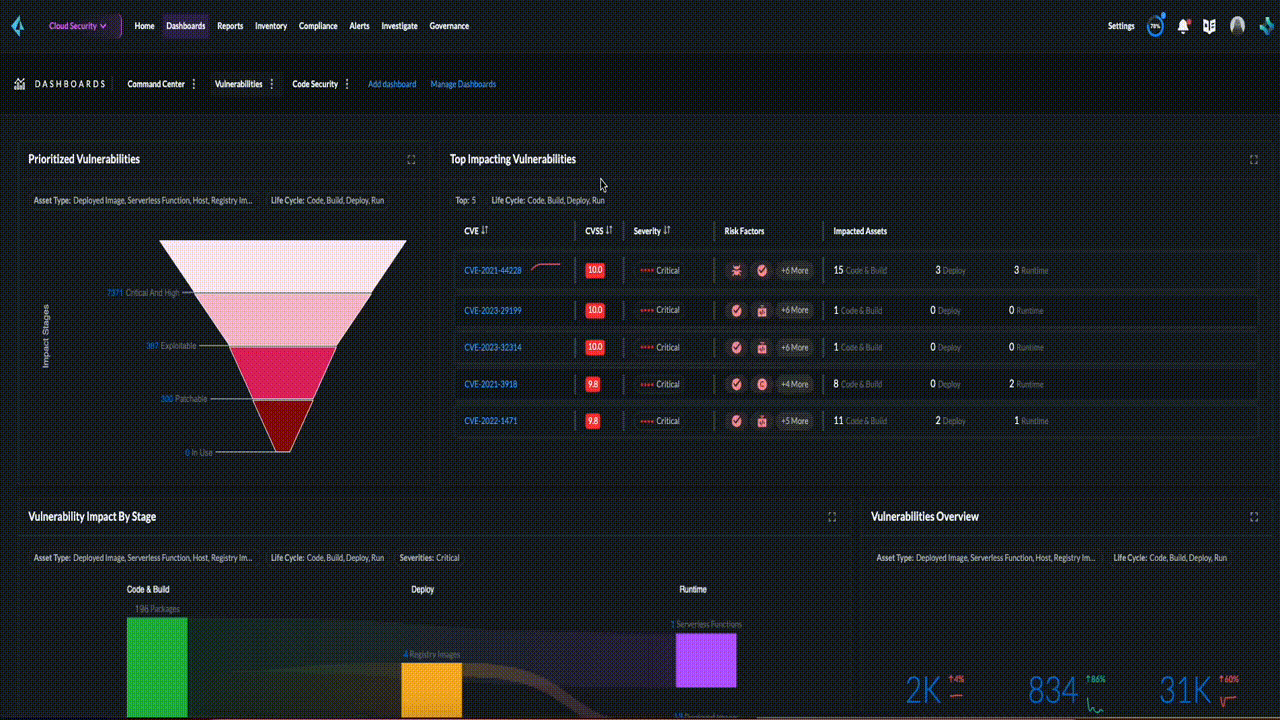Screen dimensions: 1280x720
Task: Click the purple Runtime Serverless Functions bar
Action: point(706,660)
